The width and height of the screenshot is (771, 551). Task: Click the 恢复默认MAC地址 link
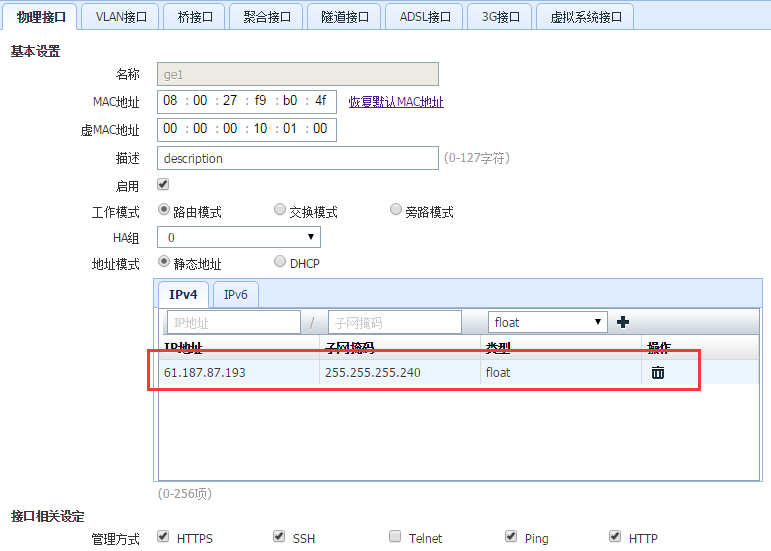coord(396,102)
